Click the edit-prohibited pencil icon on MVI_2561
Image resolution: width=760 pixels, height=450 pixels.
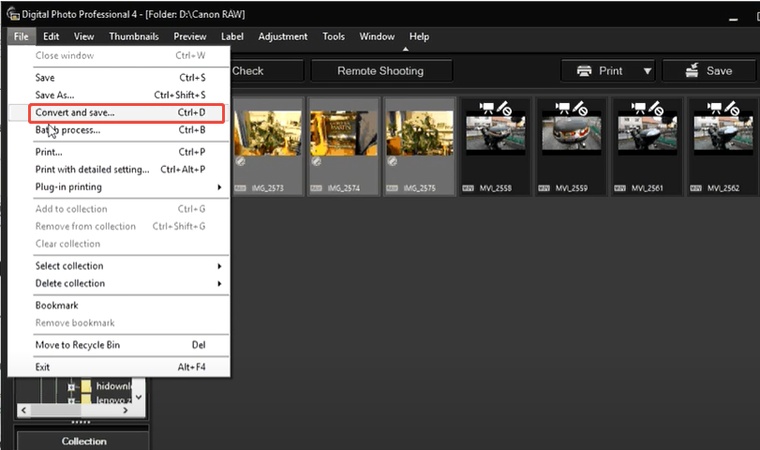coord(657,108)
